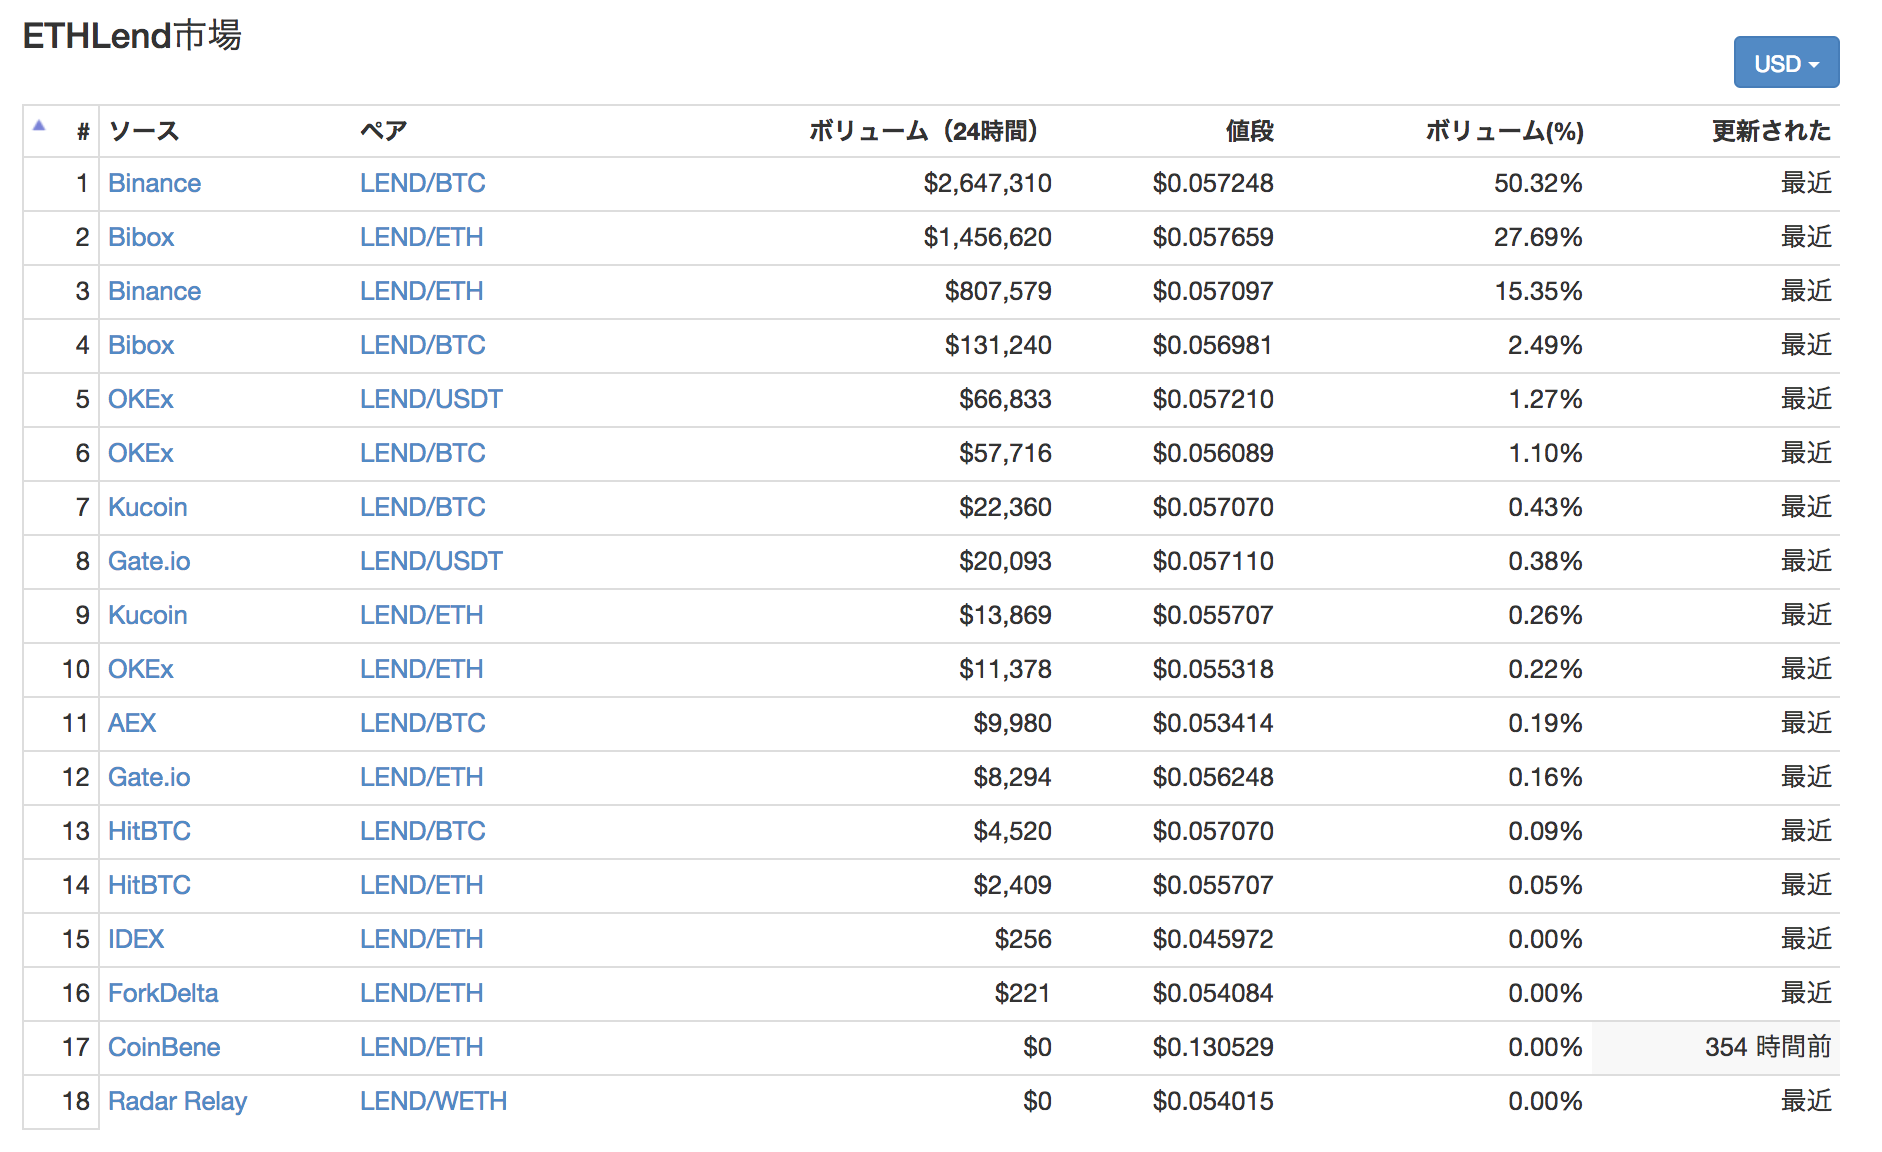Open Kucoin link in row 7
Screen dimensions: 1882x1152
coord(147,507)
